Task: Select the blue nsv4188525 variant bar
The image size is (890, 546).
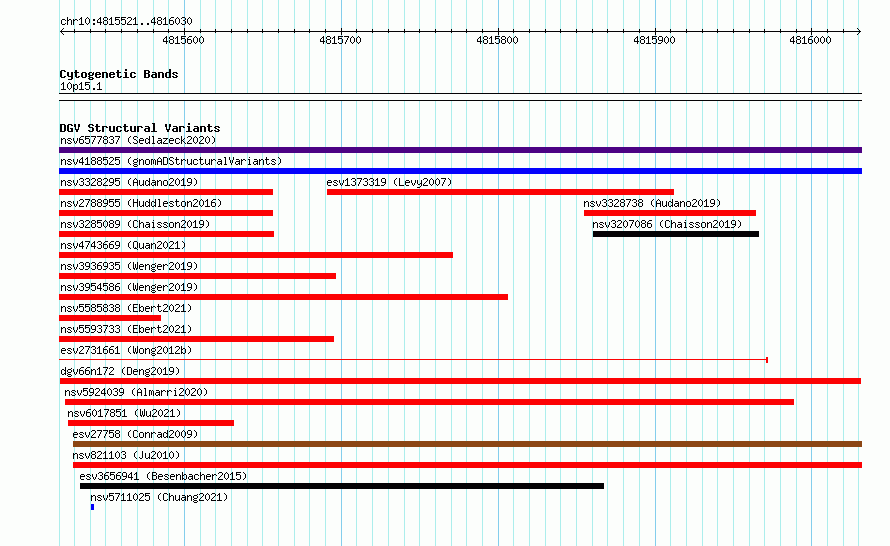Action: (460, 171)
